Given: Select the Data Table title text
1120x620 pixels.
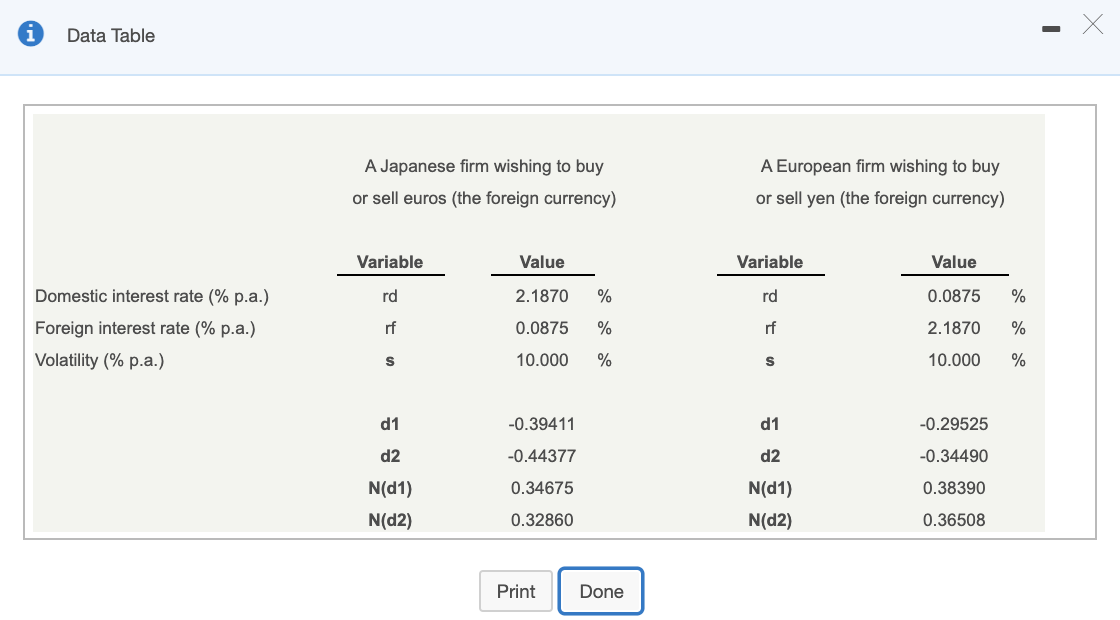Looking at the screenshot, I should (x=109, y=35).
